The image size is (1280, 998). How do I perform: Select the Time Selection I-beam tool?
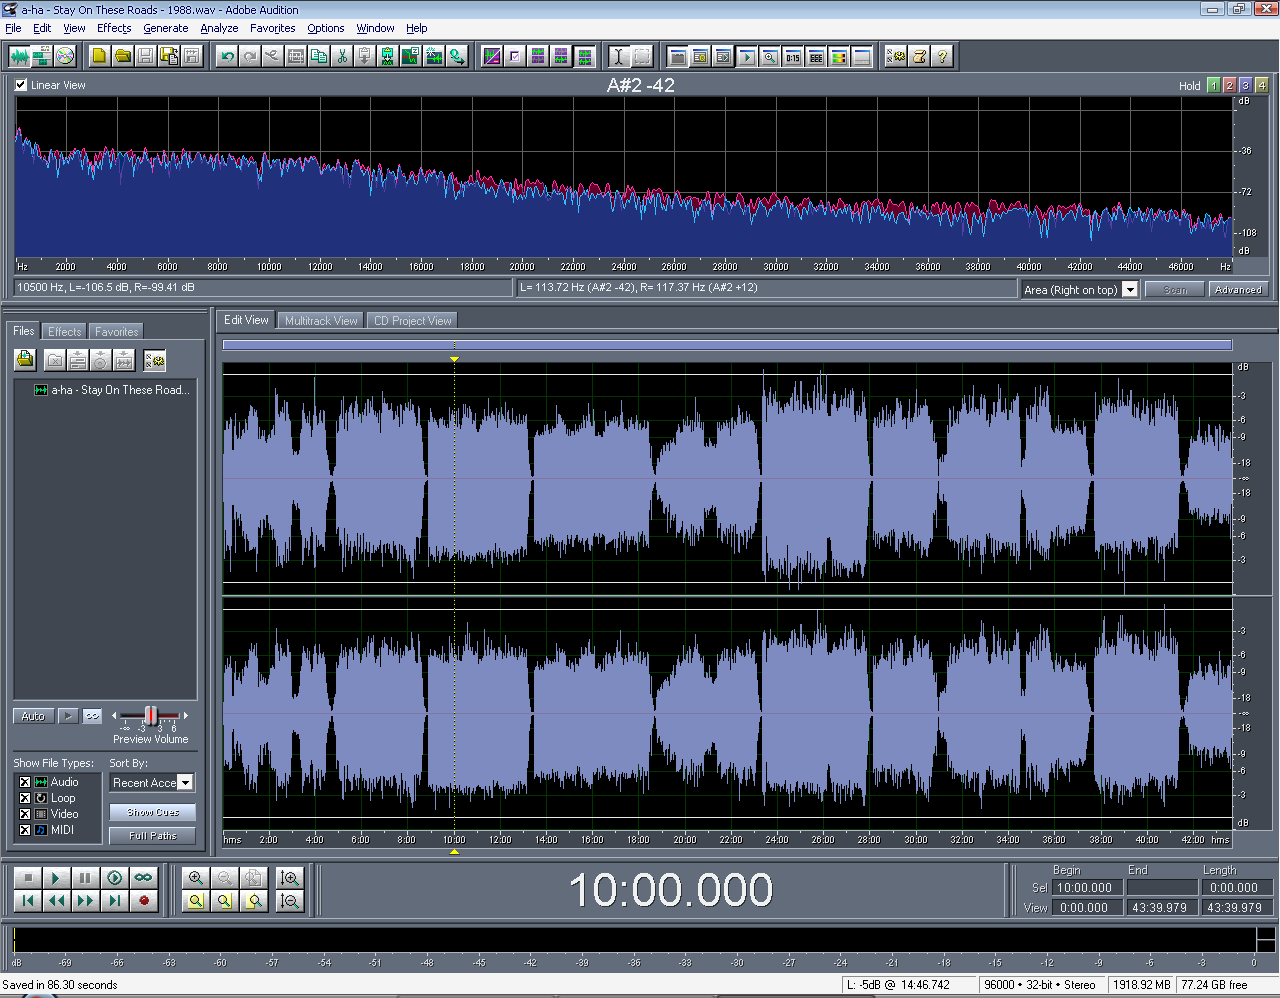(x=618, y=57)
